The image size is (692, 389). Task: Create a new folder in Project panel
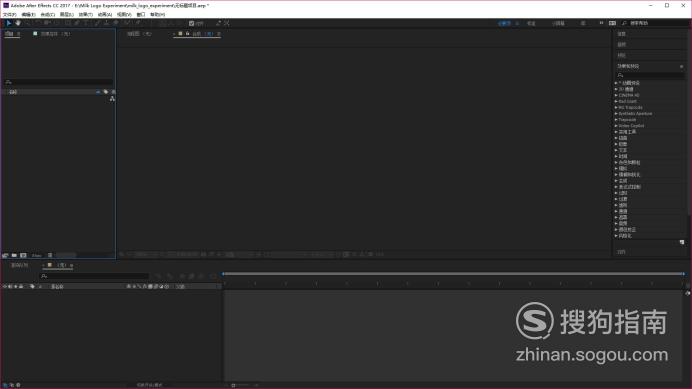click(x=14, y=255)
